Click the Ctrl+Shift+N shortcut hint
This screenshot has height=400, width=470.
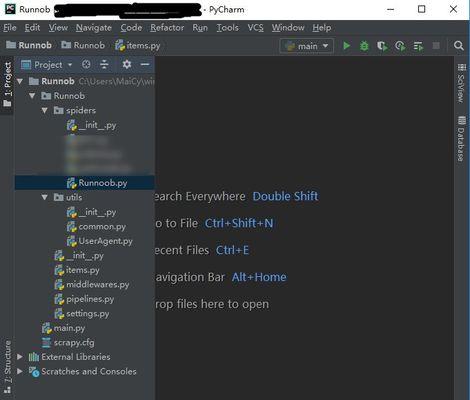[239, 223]
